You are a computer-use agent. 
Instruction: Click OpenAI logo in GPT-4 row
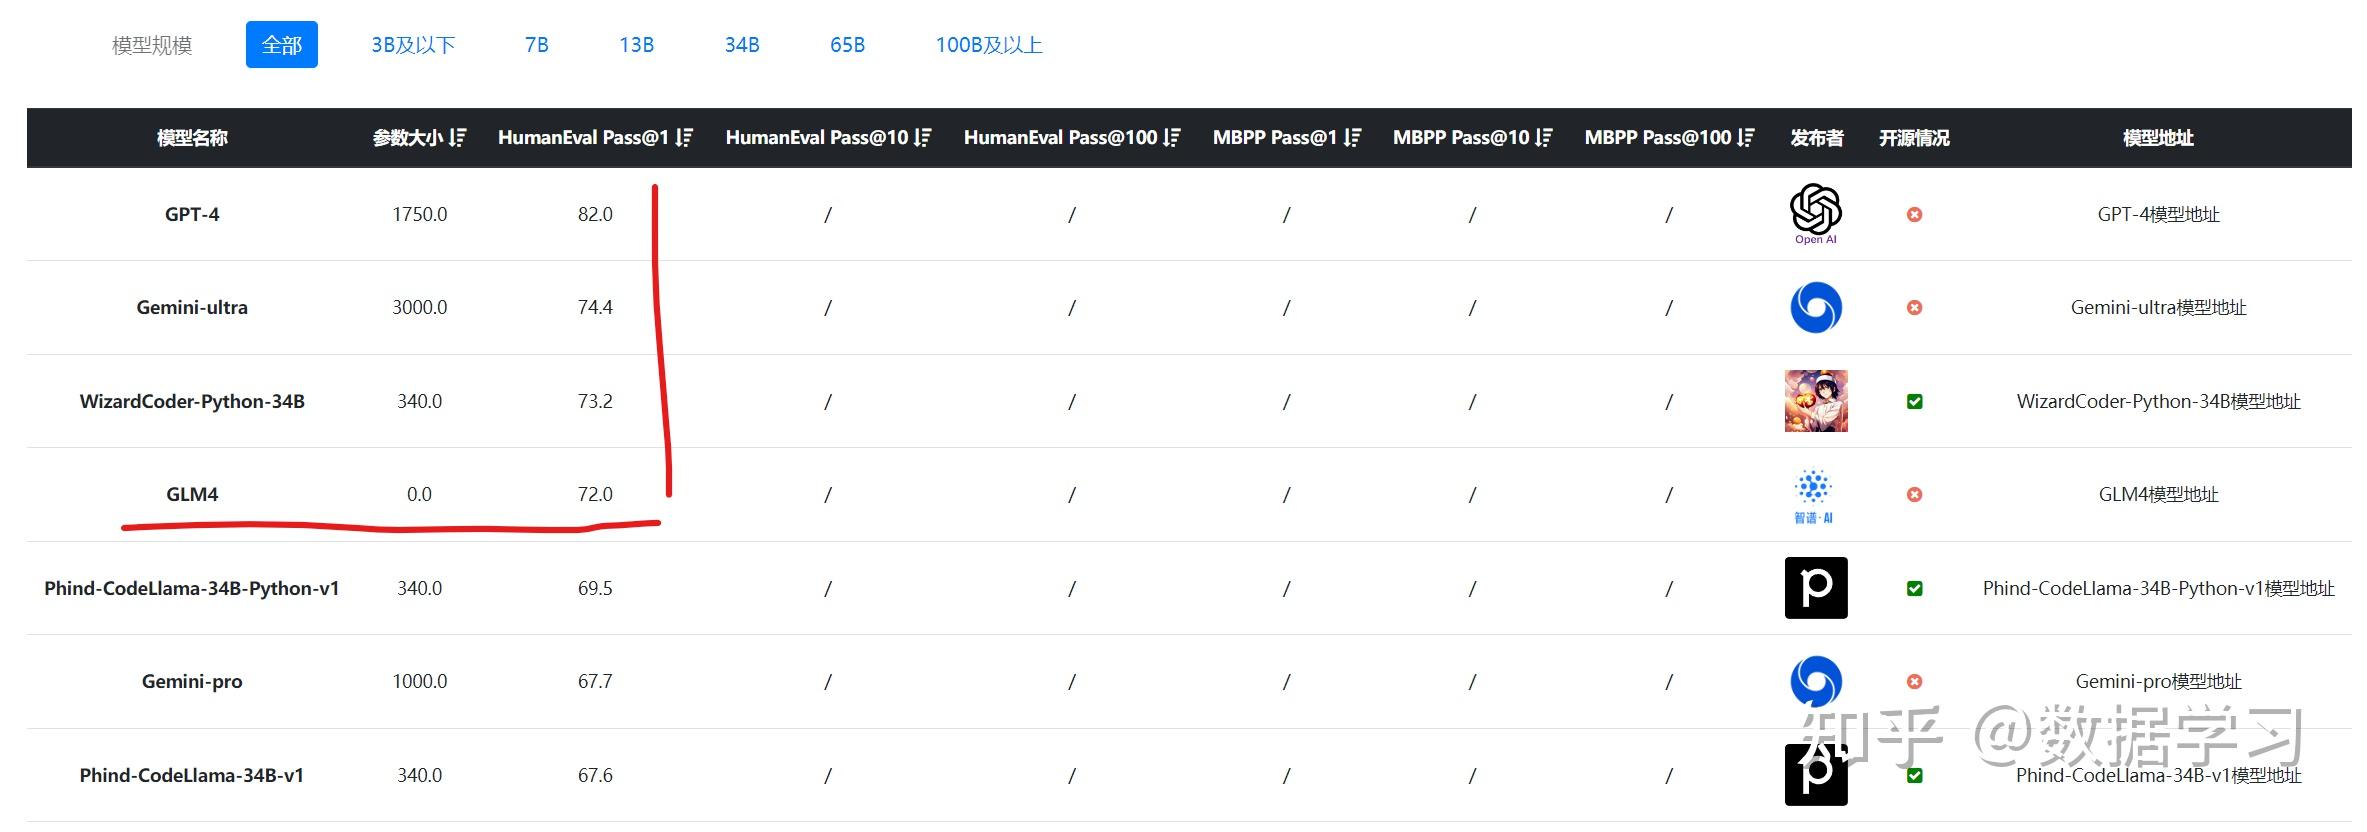[1815, 210]
